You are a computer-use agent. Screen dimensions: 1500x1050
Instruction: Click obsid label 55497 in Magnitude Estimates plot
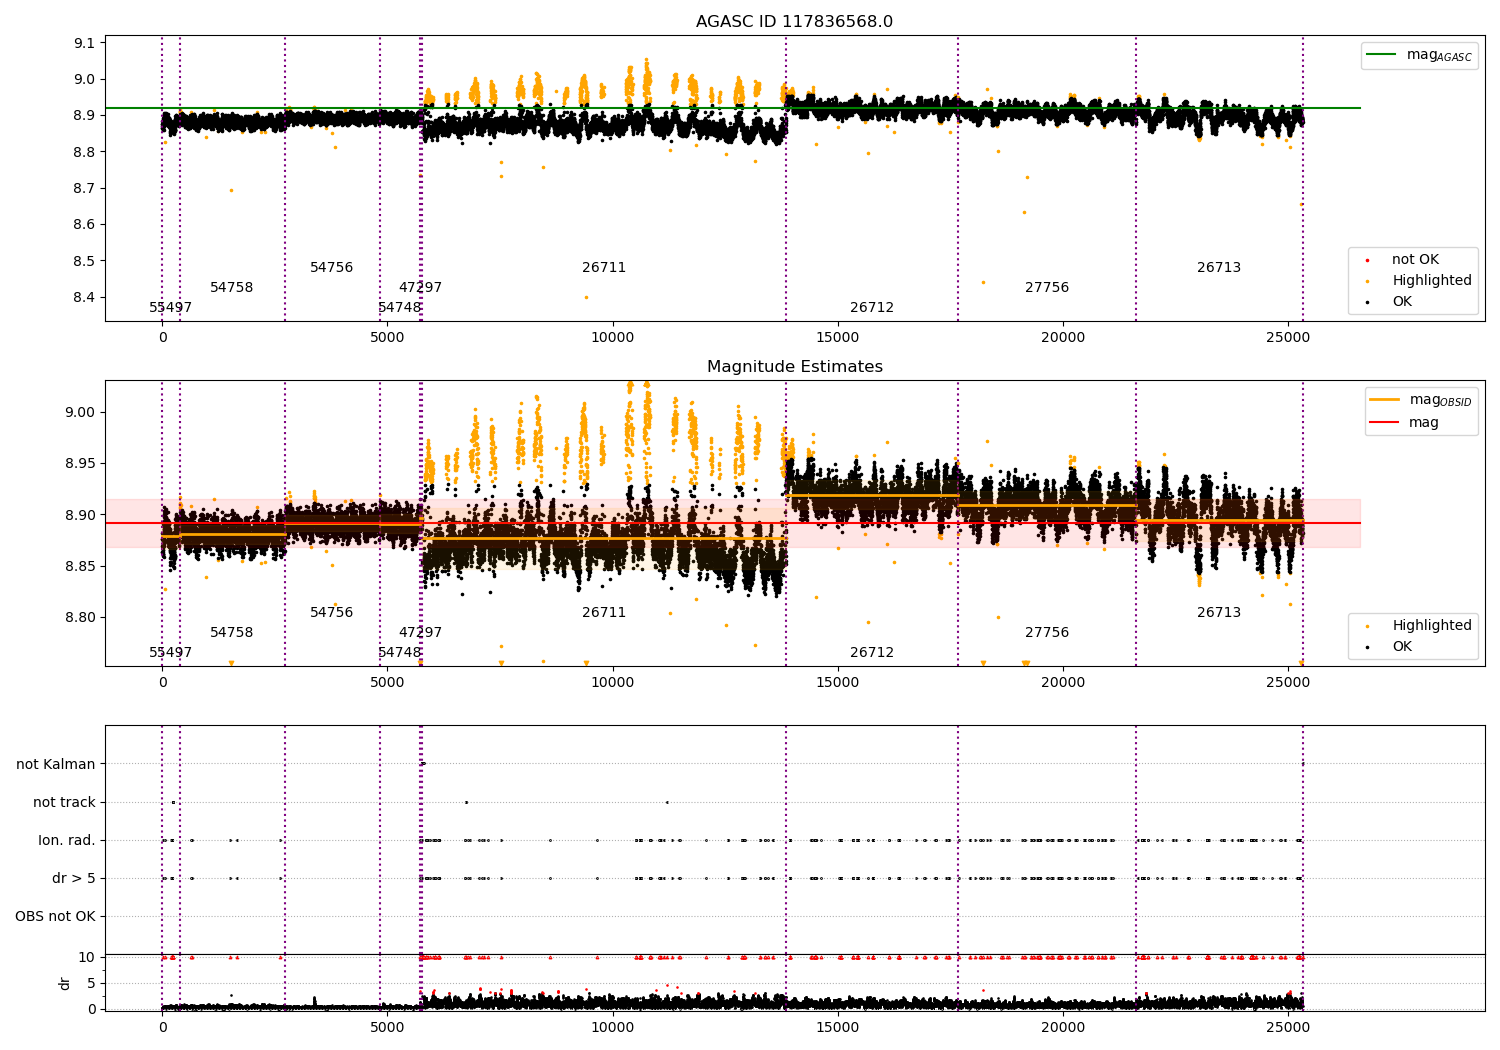170,653
